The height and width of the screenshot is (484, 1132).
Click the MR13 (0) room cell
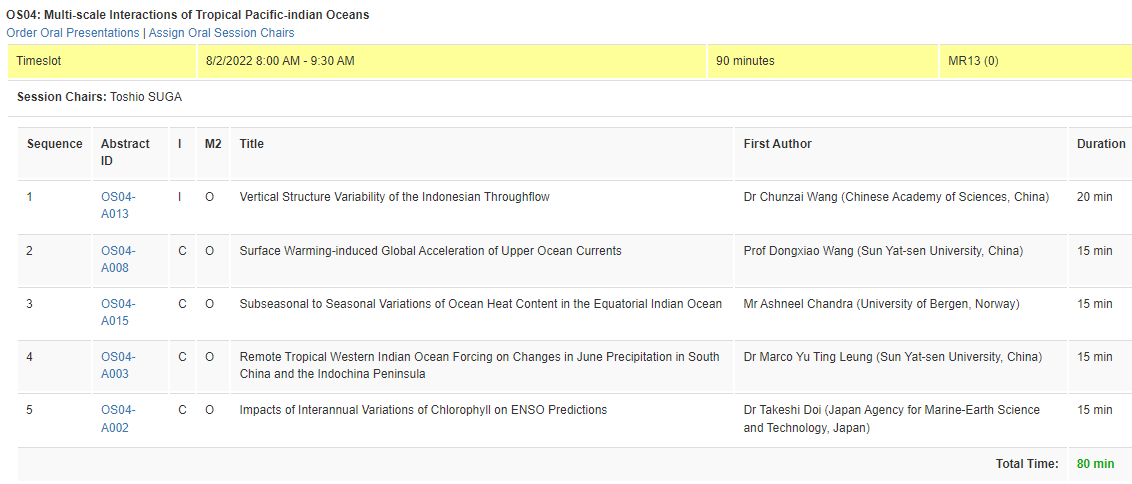pyautogui.click(x=972, y=61)
